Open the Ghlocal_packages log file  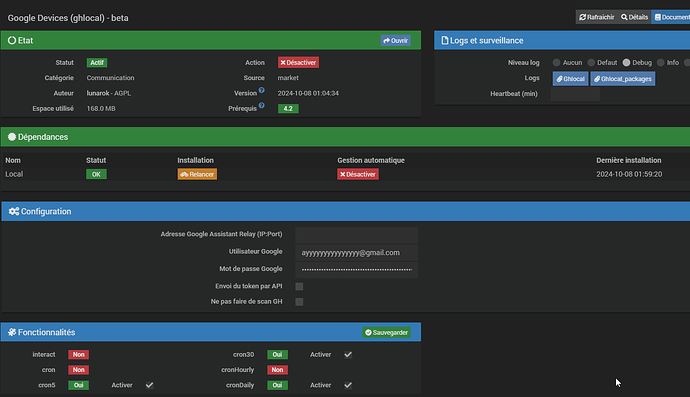pyautogui.click(x=623, y=79)
